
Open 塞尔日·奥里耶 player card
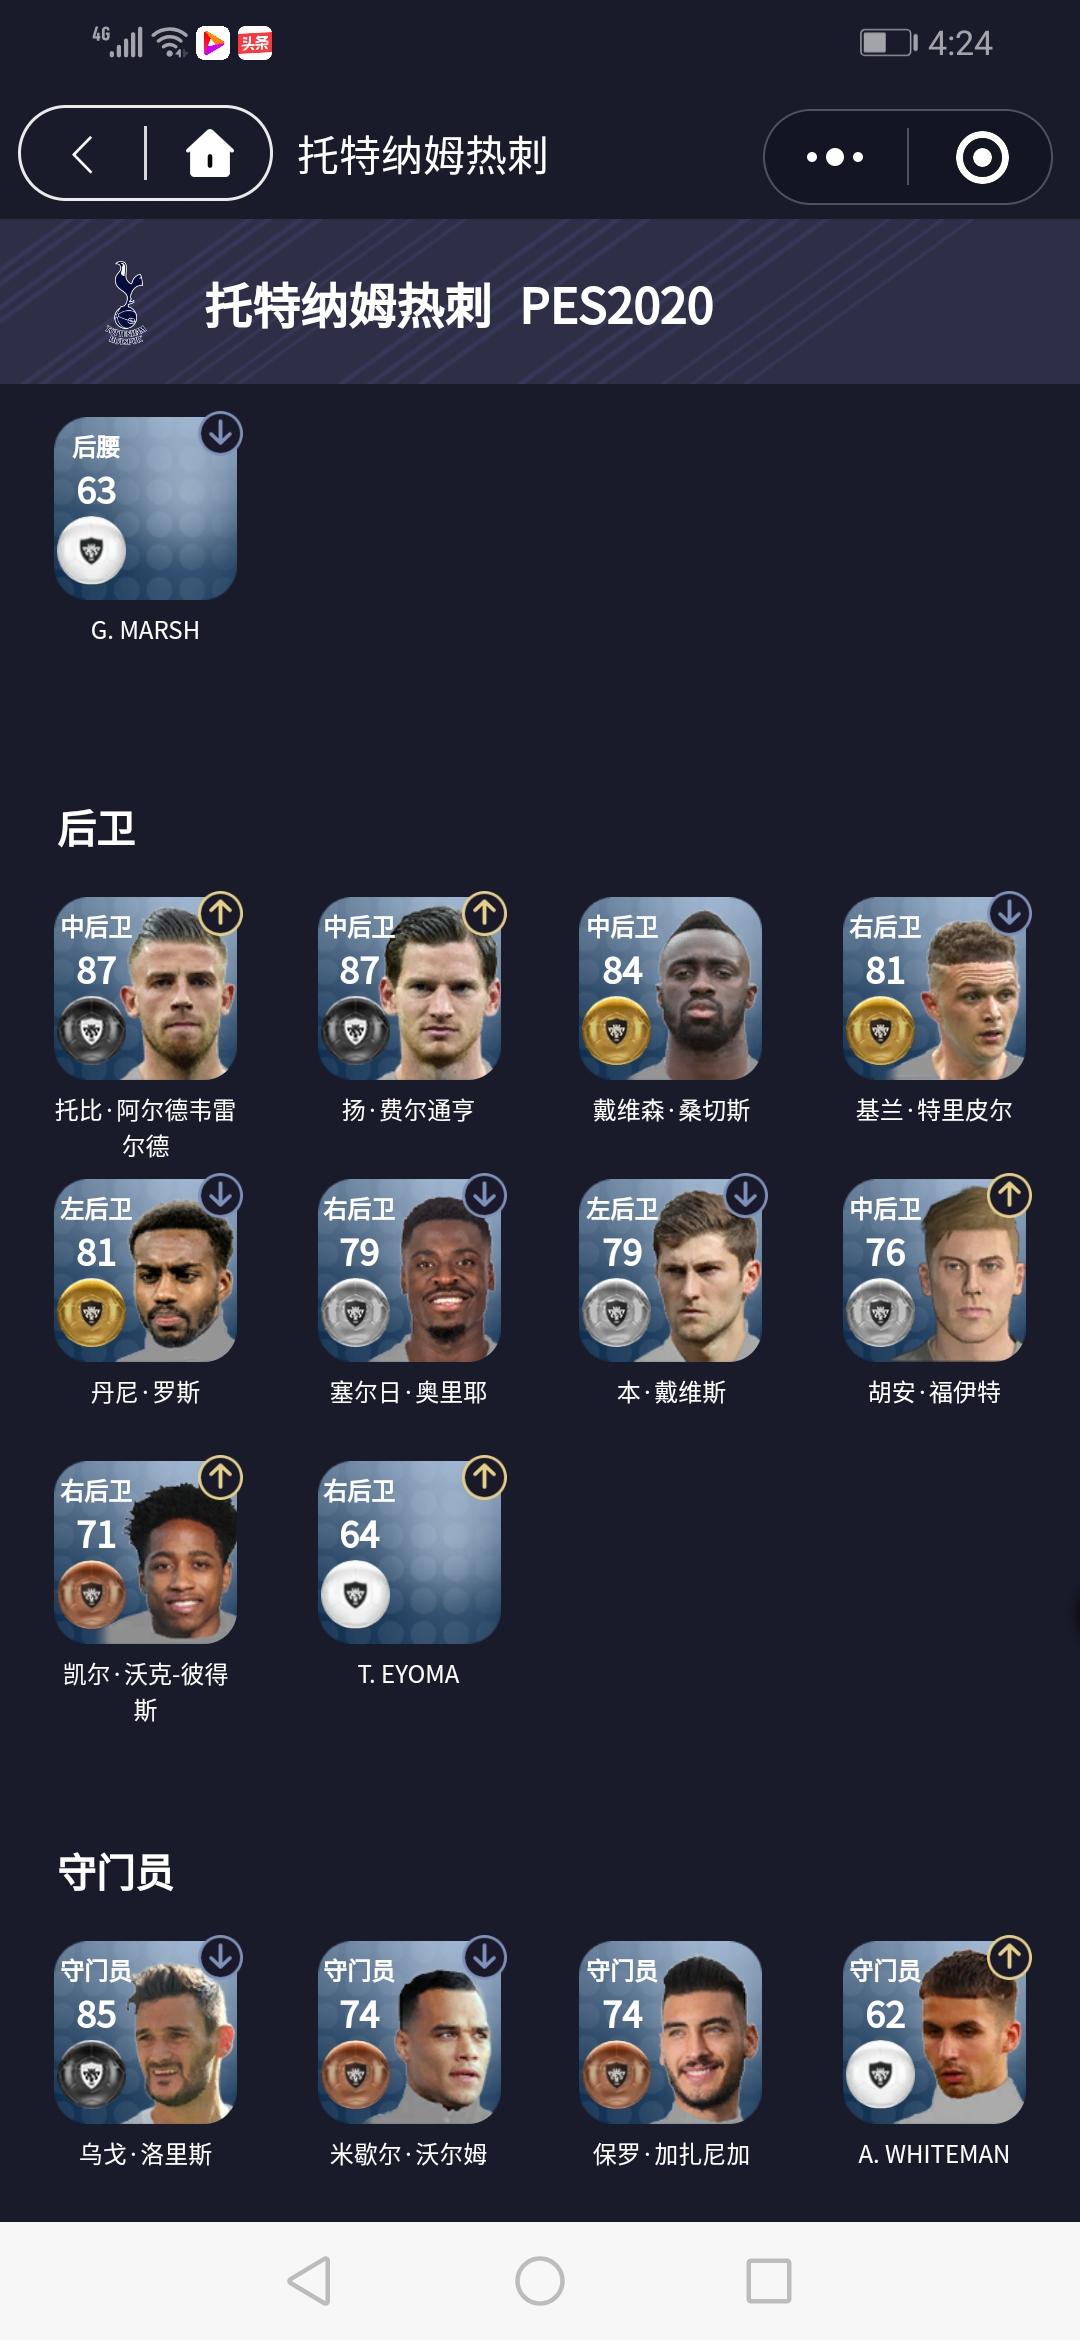409,1270
